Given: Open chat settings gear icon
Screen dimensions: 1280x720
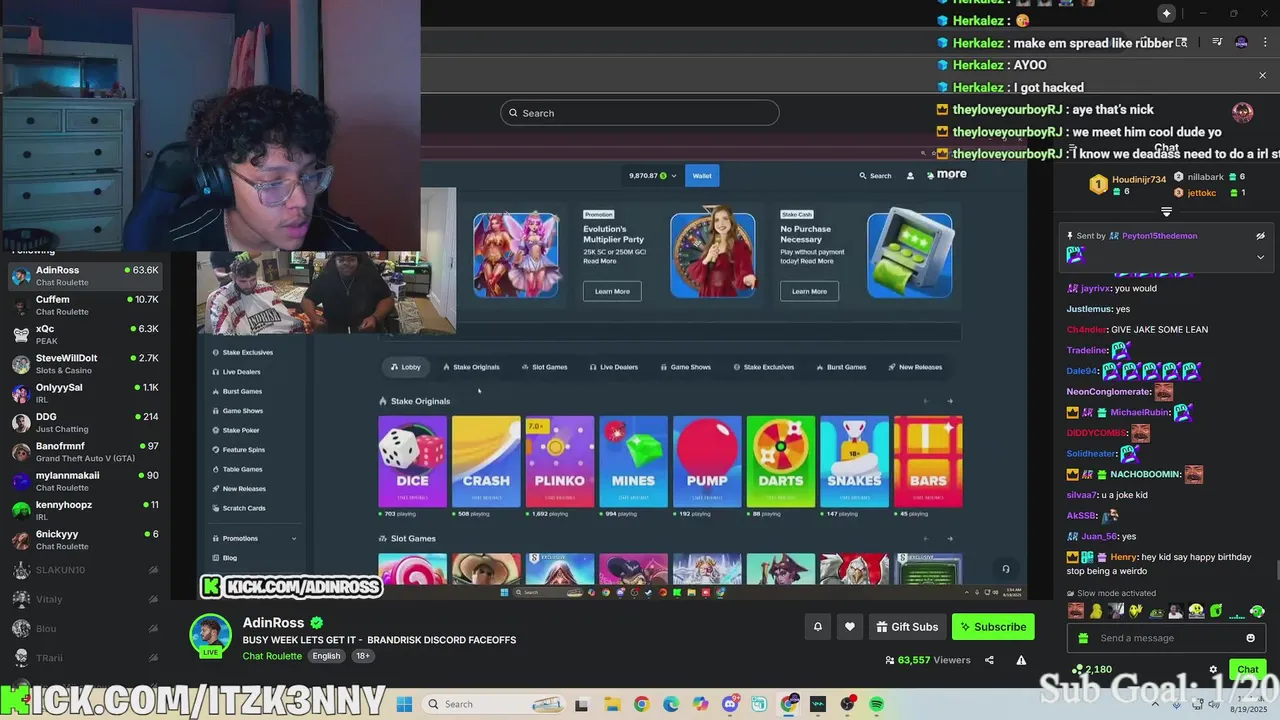Looking at the screenshot, I should 1213,670.
